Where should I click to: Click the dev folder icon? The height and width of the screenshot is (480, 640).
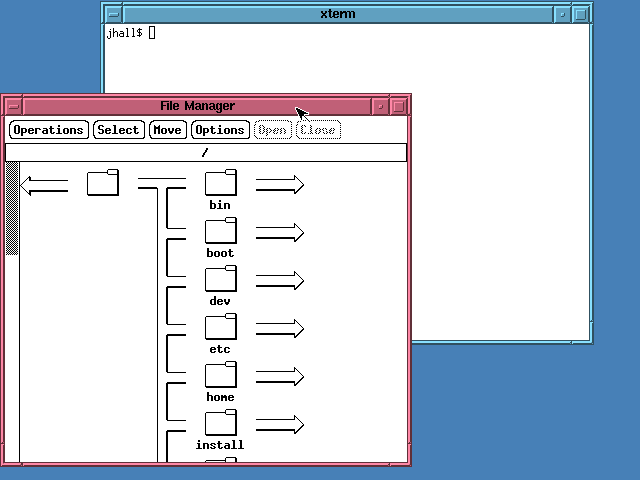(x=220, y=279)
